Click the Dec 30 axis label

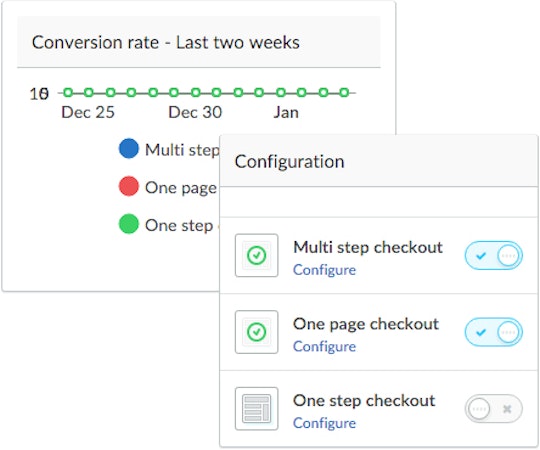(x=195, y=113)
